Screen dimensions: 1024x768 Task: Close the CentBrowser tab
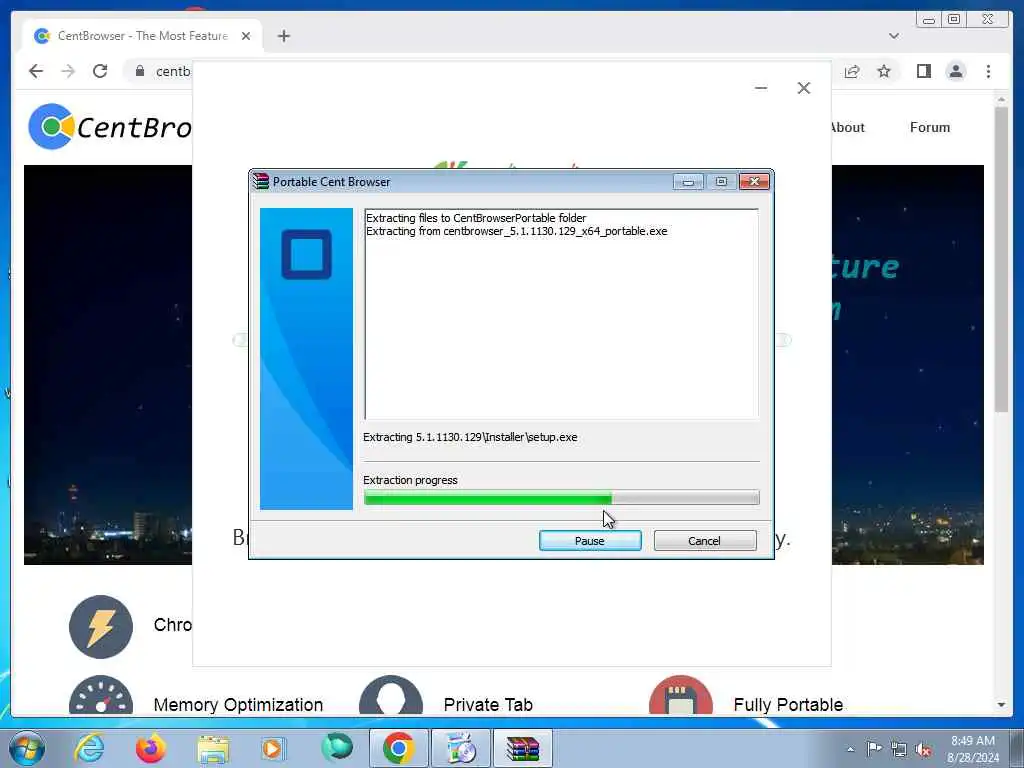coord(246,36)
